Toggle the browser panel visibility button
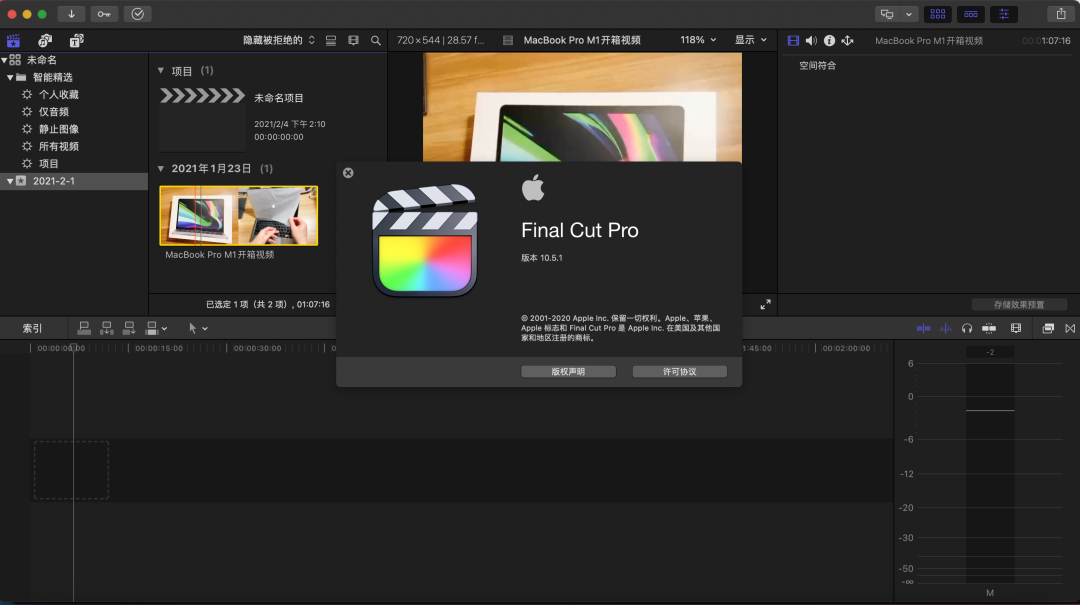This screenshot has height=605, width=1080. tap(937, 14)
